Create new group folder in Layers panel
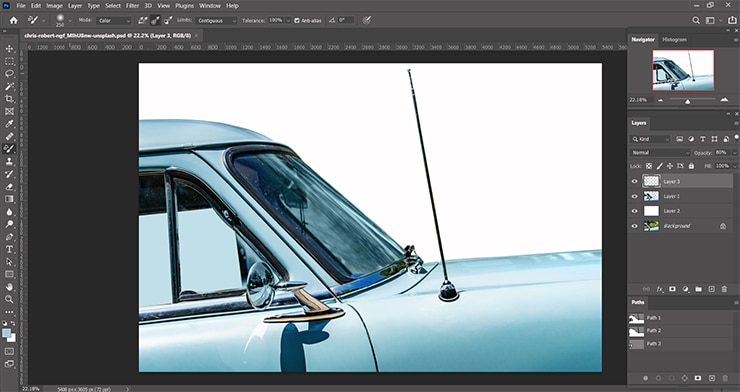 tap(698, 289)
